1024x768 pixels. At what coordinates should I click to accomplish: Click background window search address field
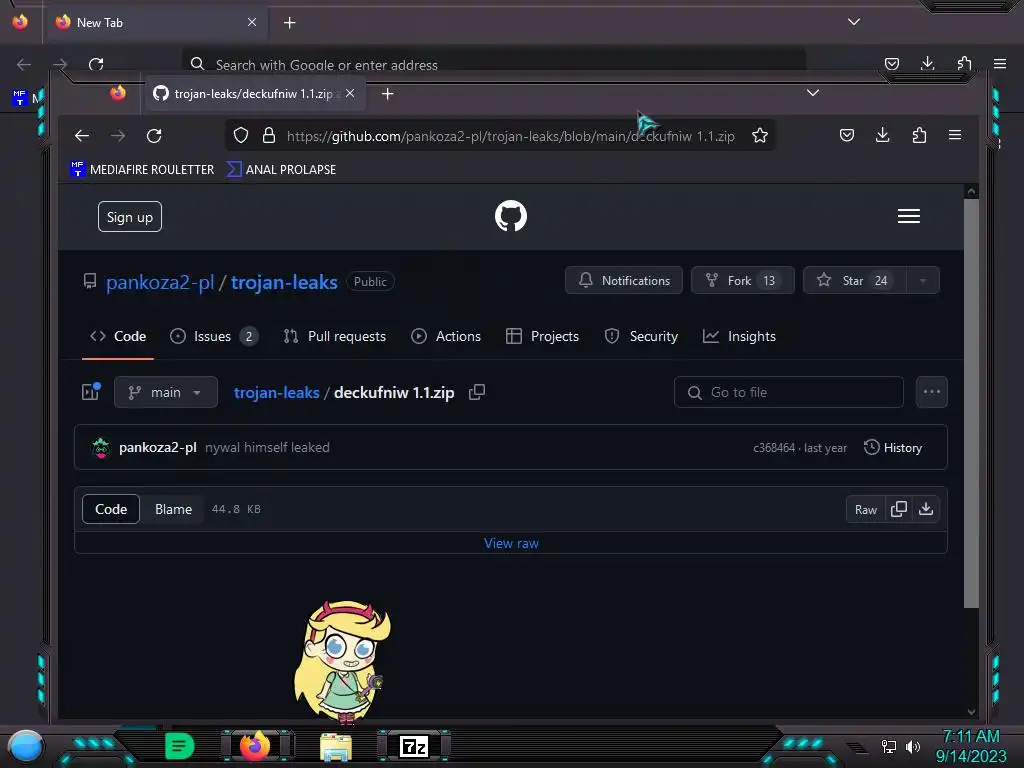point(494,65)
